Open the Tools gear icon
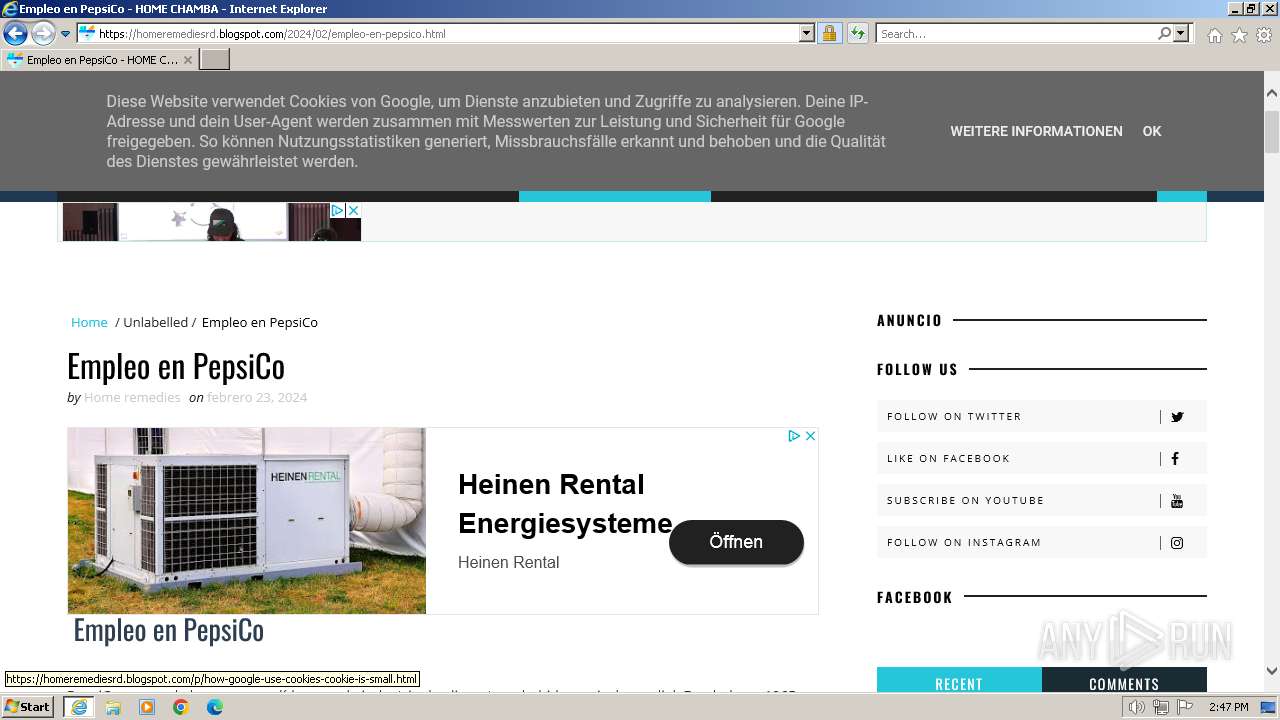 [x=1264, y=35]
